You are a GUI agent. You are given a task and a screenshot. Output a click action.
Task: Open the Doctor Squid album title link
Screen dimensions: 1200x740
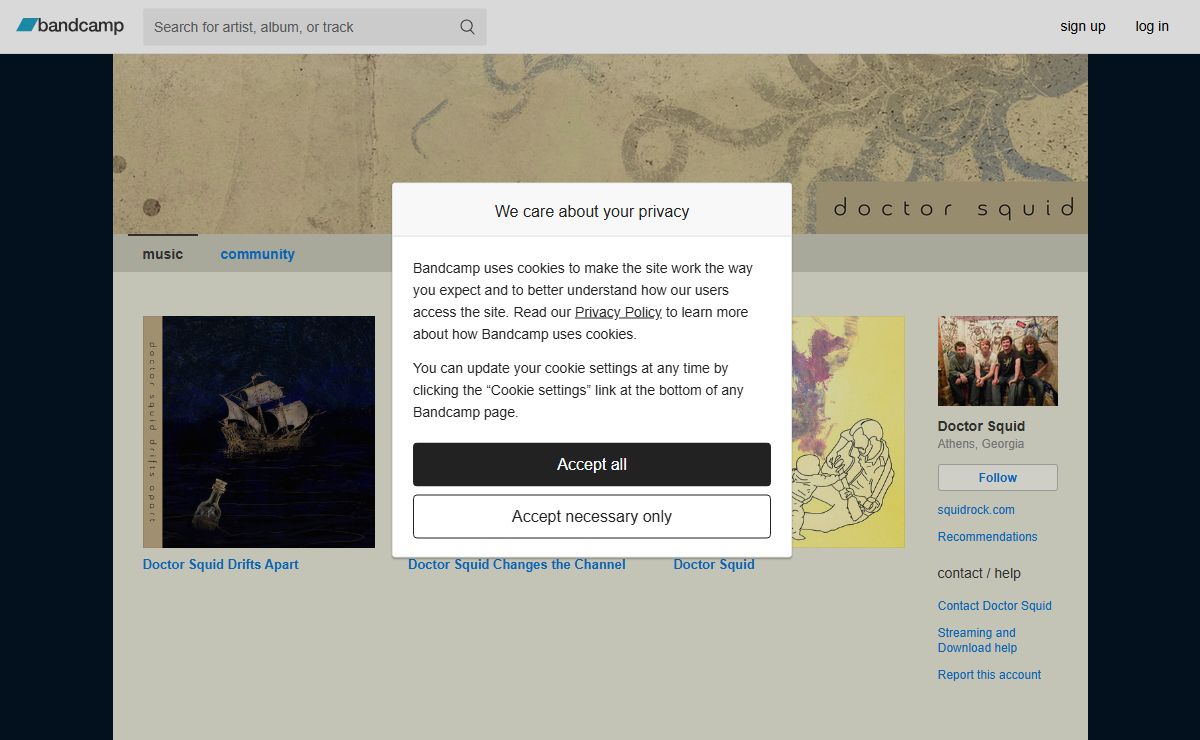pos(714,564)
